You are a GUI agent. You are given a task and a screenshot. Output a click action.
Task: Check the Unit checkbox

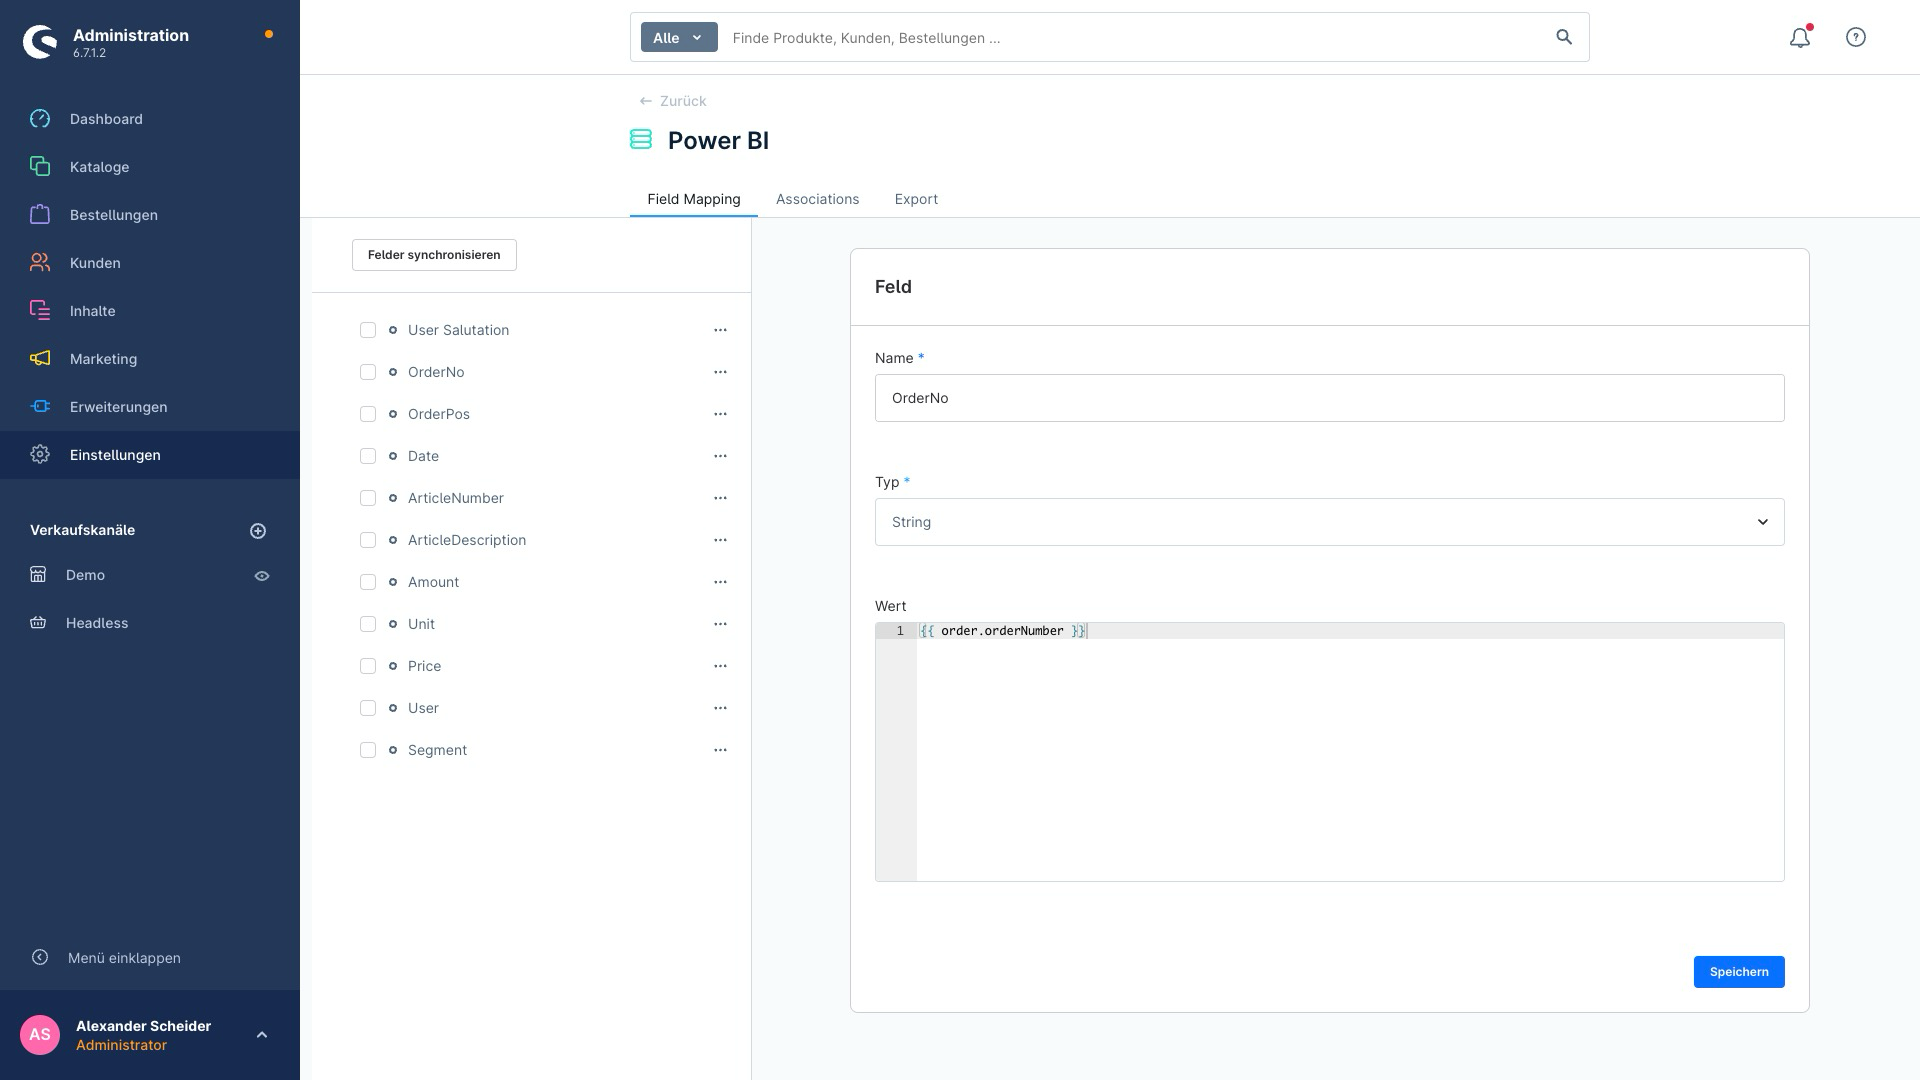[x=368, y=624]
